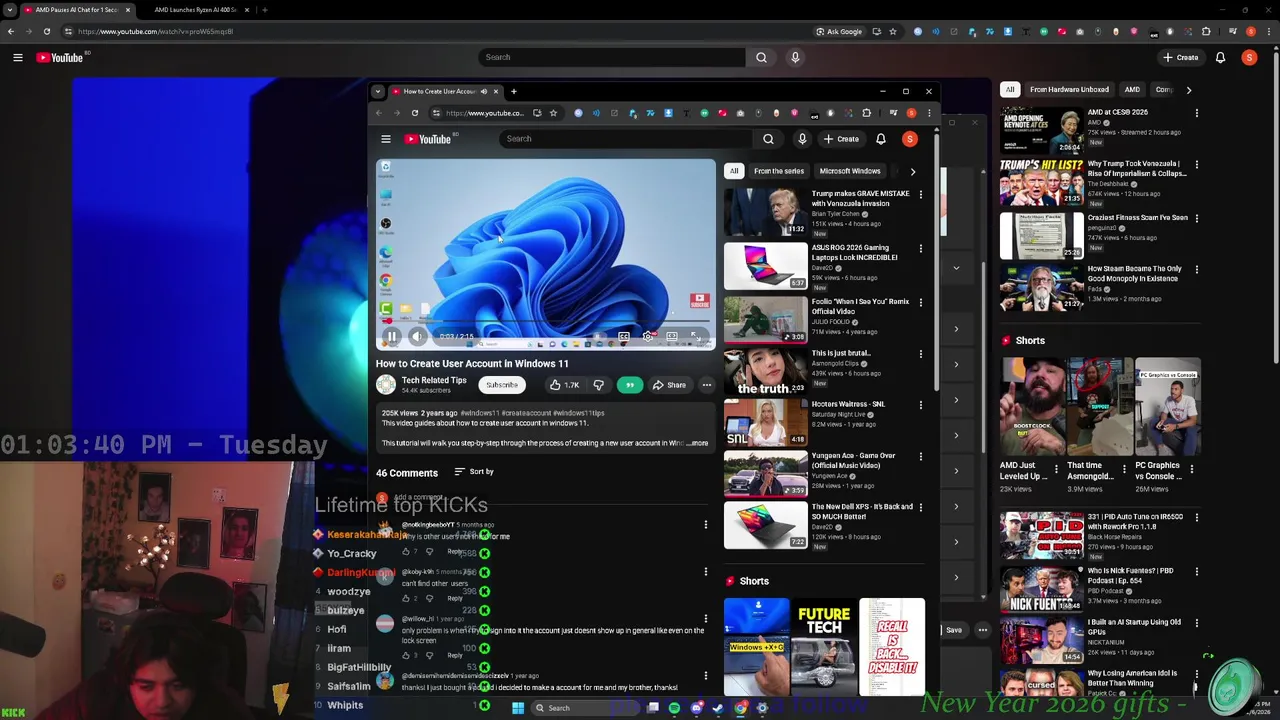Open options for 'This is just brutal' video
This screenshot has height=720, width=1280.
pos(921,354)
